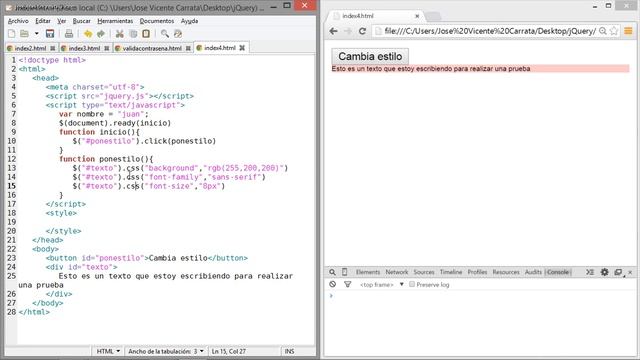Image resolution: width=640 pixels, height=360 pixels.
Task: Open top frame context dropdown
Action: 381,284
